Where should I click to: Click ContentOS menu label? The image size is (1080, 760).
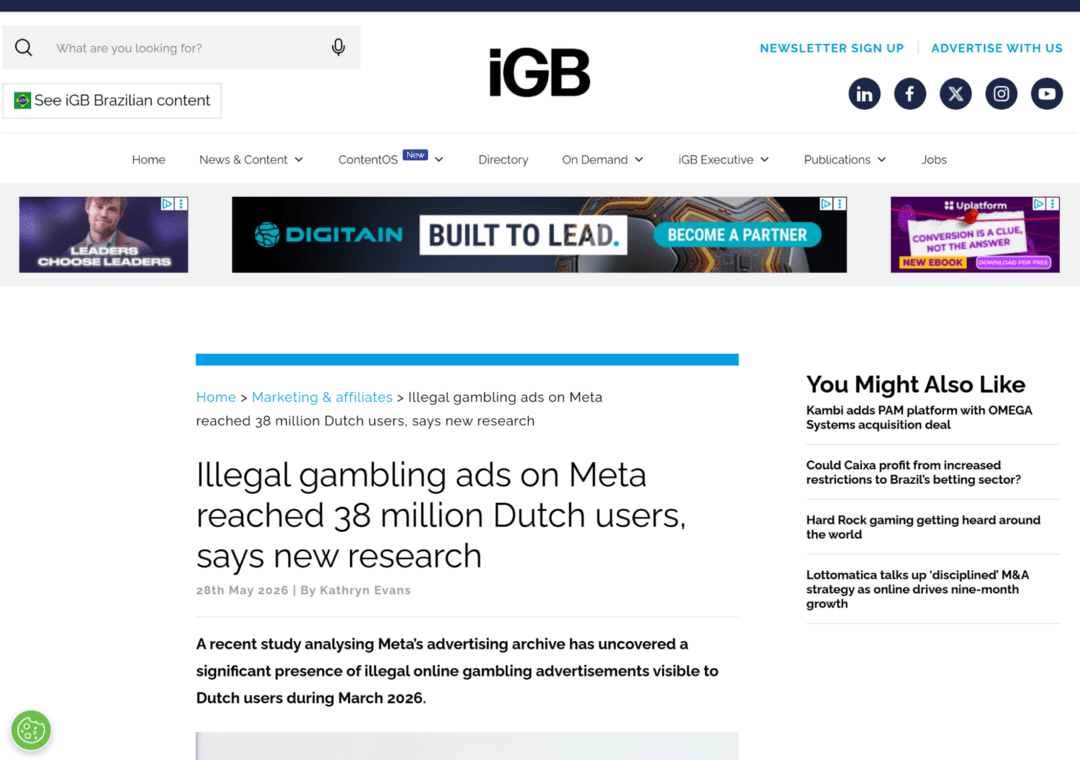tap(368, 160)
